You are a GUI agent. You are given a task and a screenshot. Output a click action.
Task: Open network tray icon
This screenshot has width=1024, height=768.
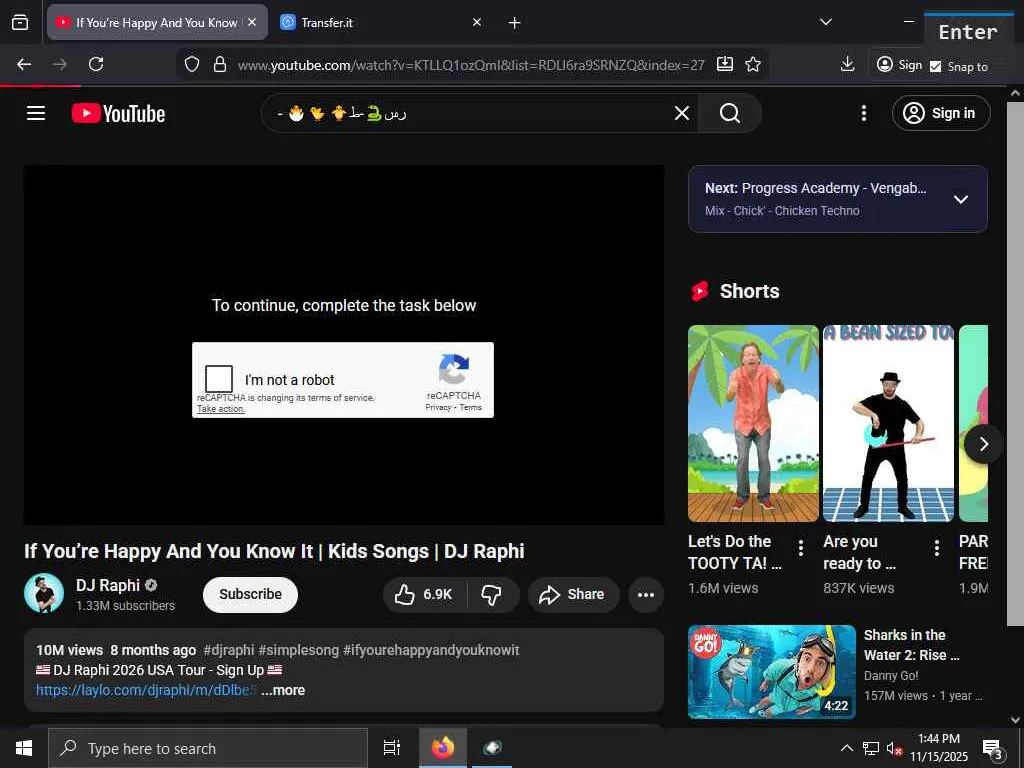(x=871, y=749)
